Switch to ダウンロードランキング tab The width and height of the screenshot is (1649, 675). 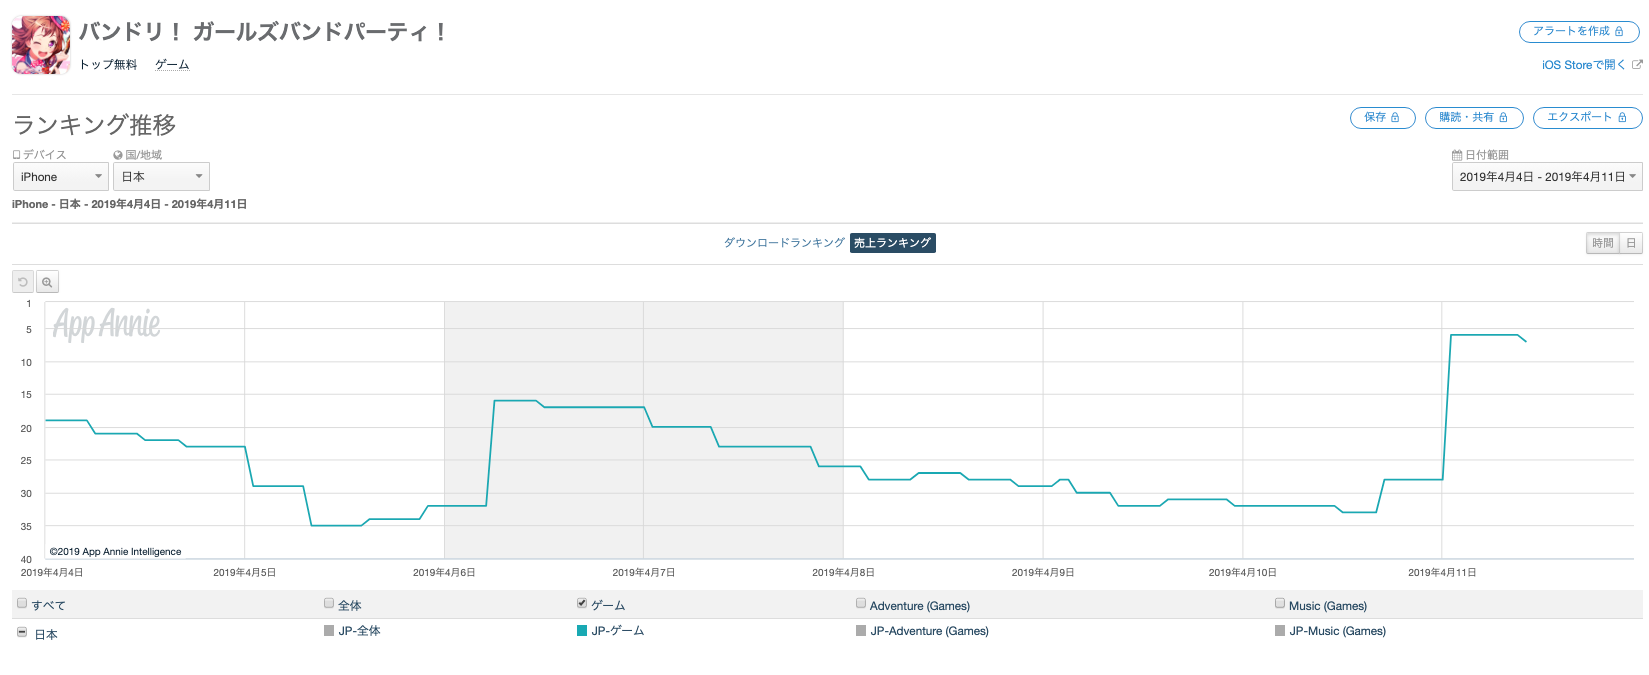coord(784,243)
